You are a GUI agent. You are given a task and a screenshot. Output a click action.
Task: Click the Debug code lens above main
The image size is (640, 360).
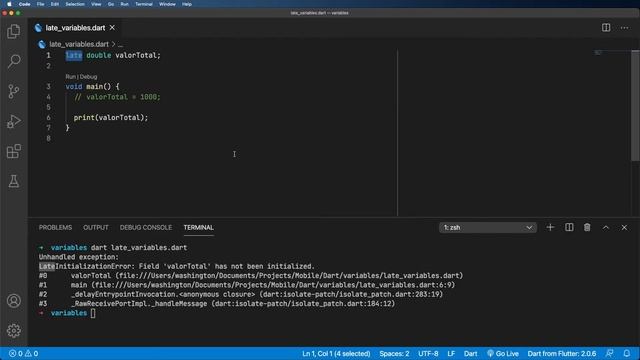click(89, 77)
